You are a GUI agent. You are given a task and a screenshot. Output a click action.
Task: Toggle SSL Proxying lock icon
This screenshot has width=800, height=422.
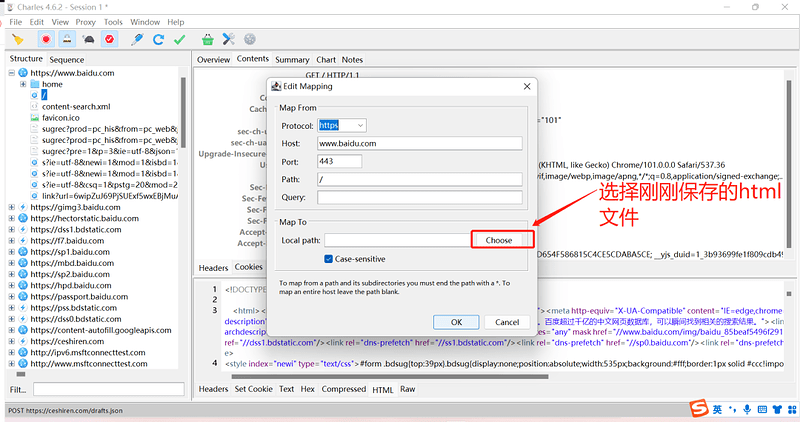pos(67,39)
